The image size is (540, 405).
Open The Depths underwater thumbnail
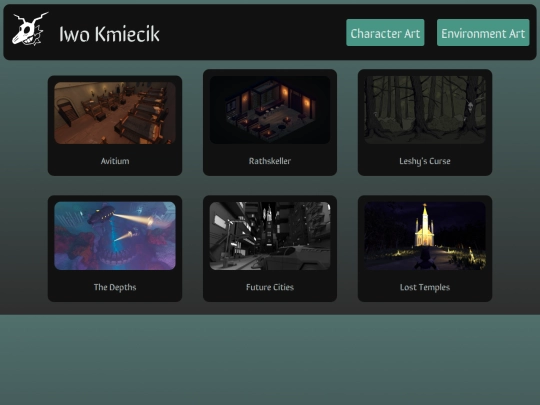point(115,236)
